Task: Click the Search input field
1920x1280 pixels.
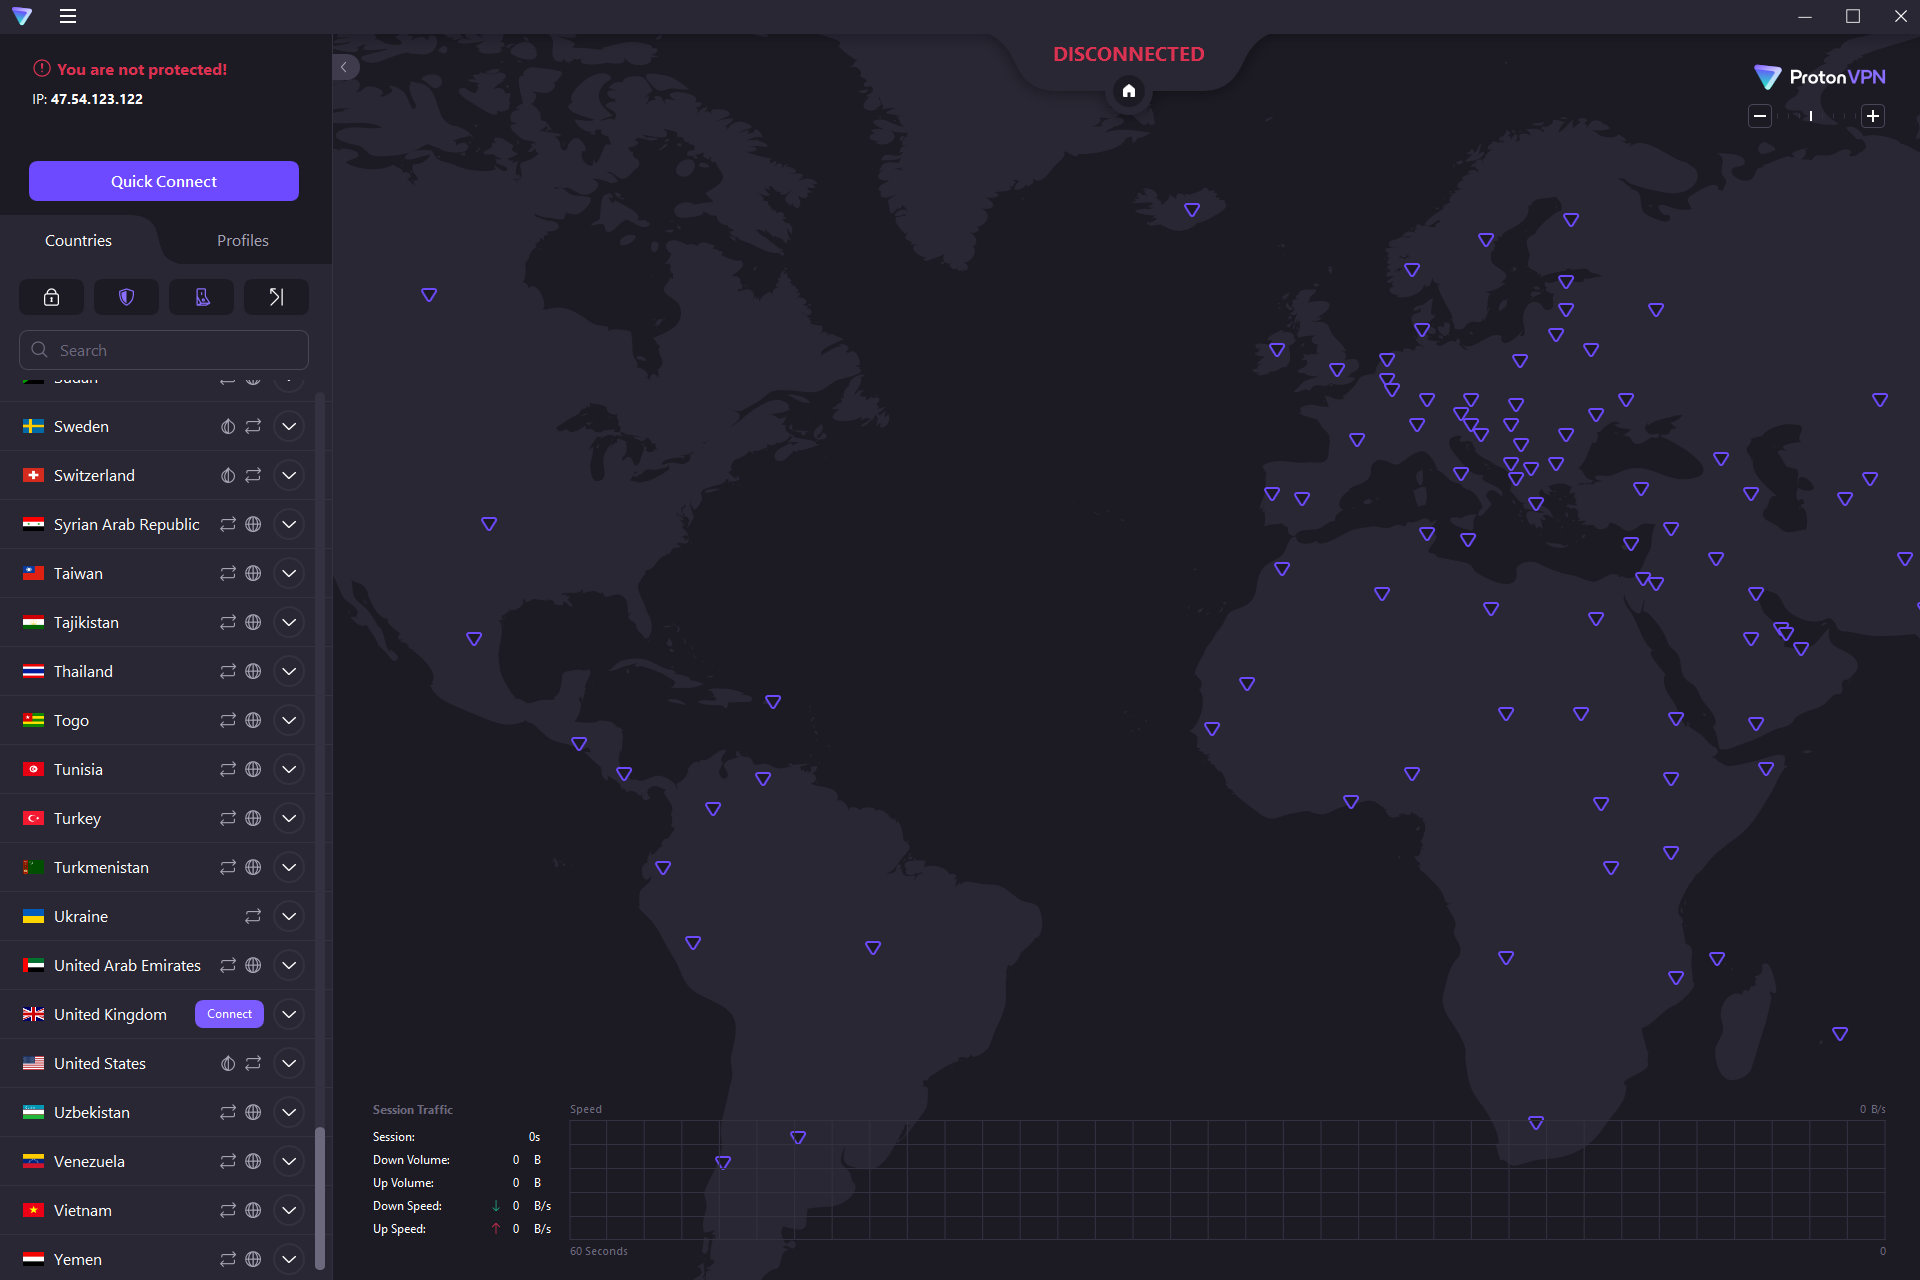Action: click(x=163, y=350)
